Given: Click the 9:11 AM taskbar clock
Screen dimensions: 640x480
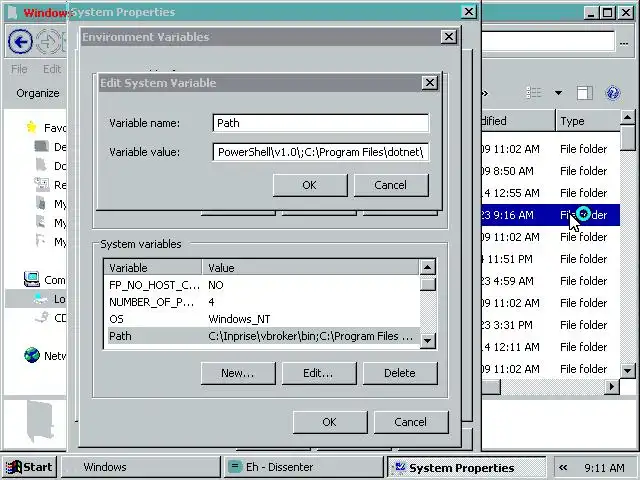Looking at the screenshot, I should click(604, 467).
